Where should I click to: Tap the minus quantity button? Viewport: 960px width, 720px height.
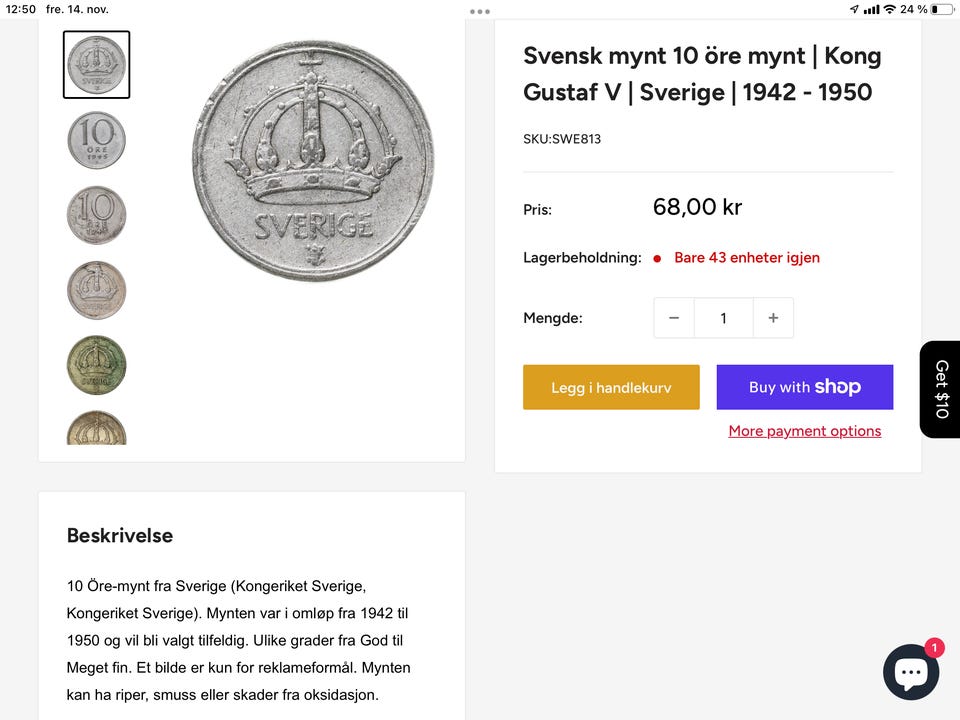[x=674, y=318]
